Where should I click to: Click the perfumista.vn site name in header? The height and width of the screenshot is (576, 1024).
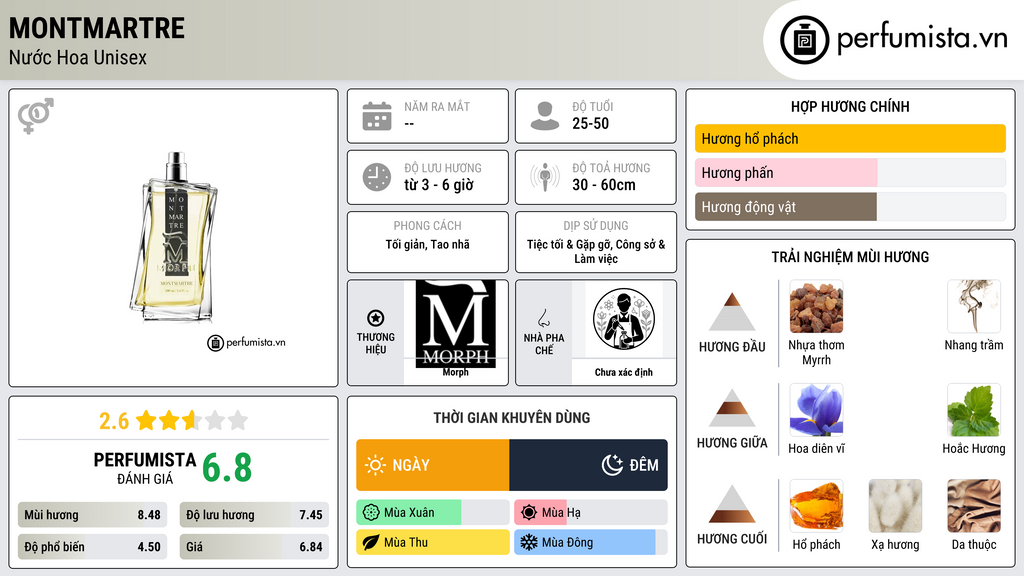[922, 39]
